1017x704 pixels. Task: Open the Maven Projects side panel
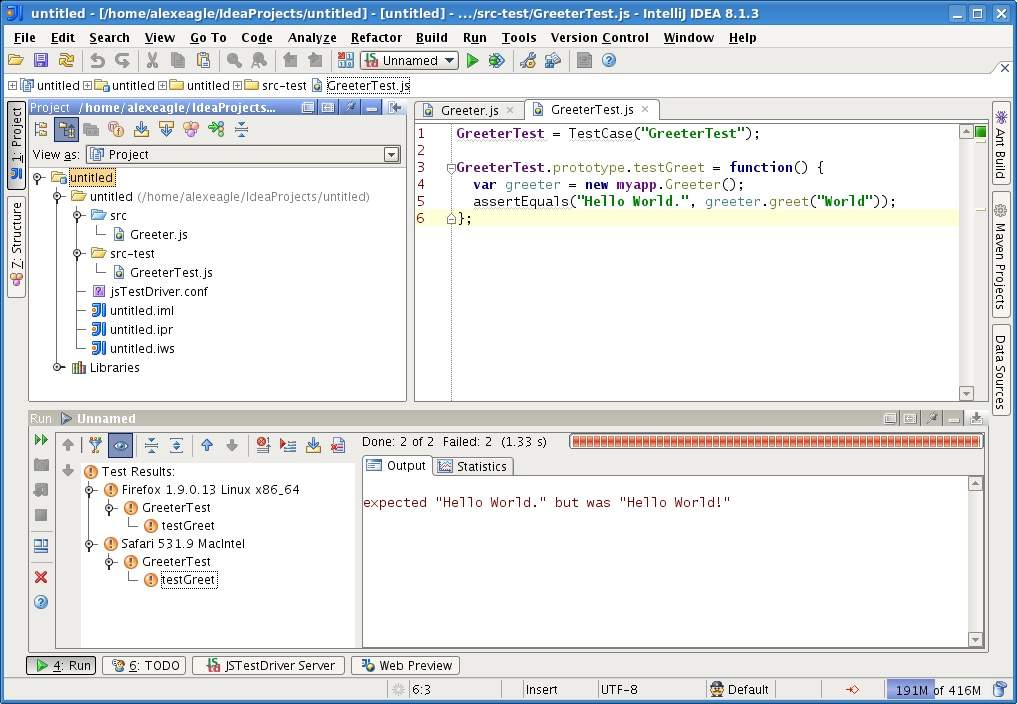(x=1000, y=256)
